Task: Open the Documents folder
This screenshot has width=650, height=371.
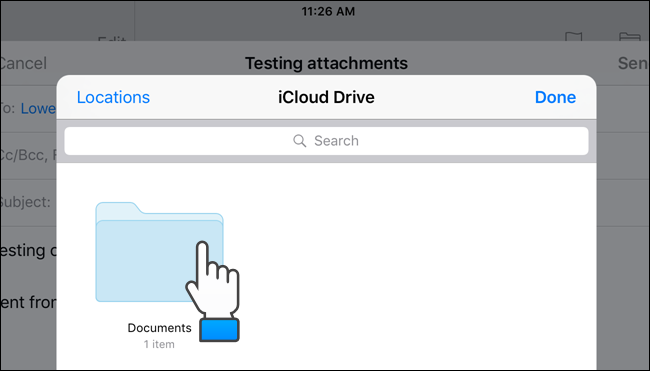Action: [x=160, y=252]
